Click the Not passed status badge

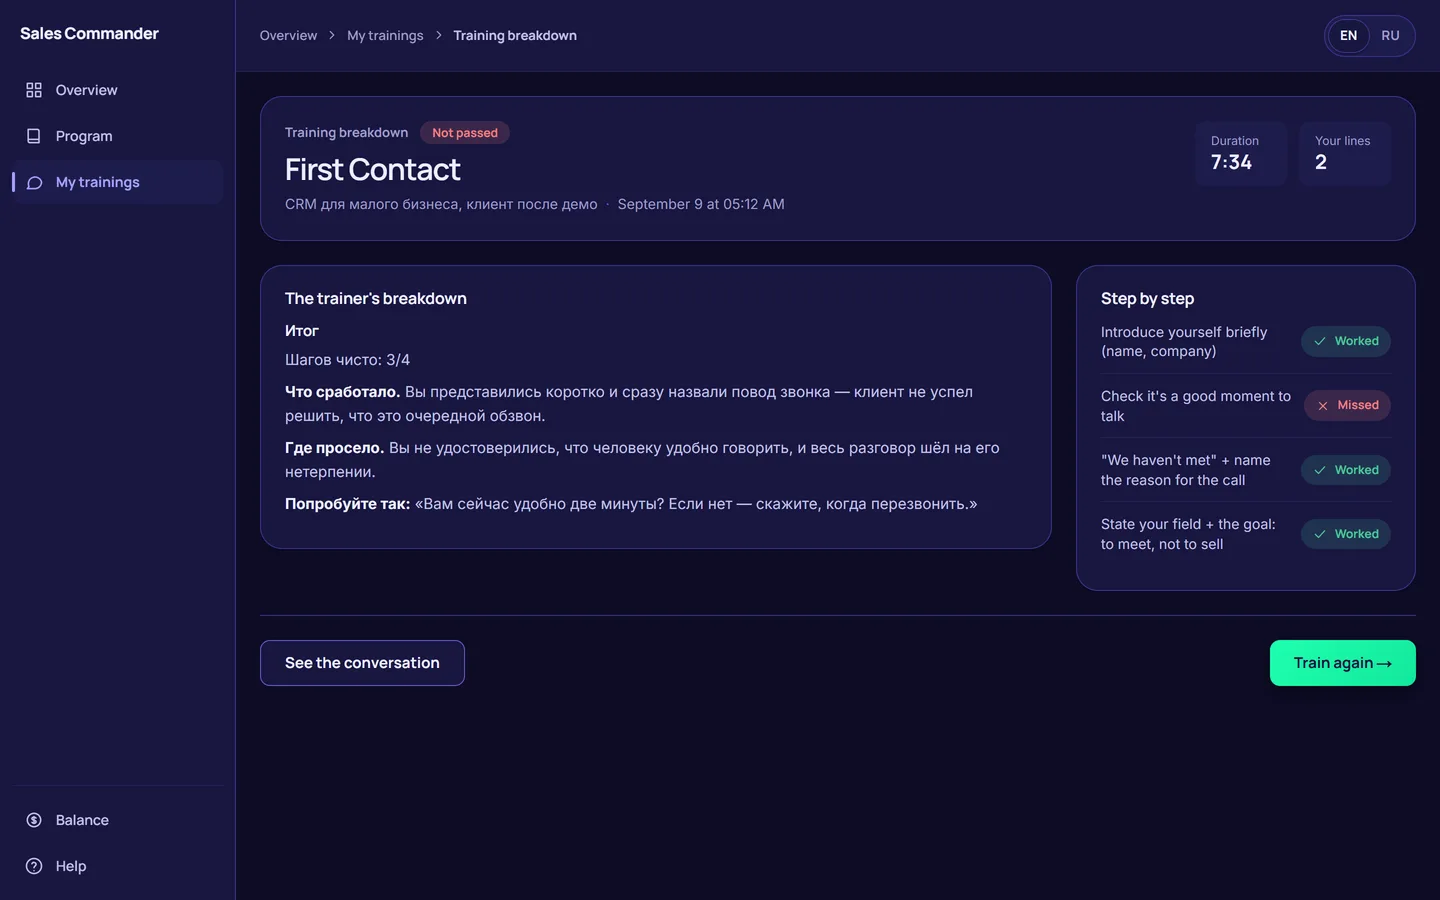(465, 133)
